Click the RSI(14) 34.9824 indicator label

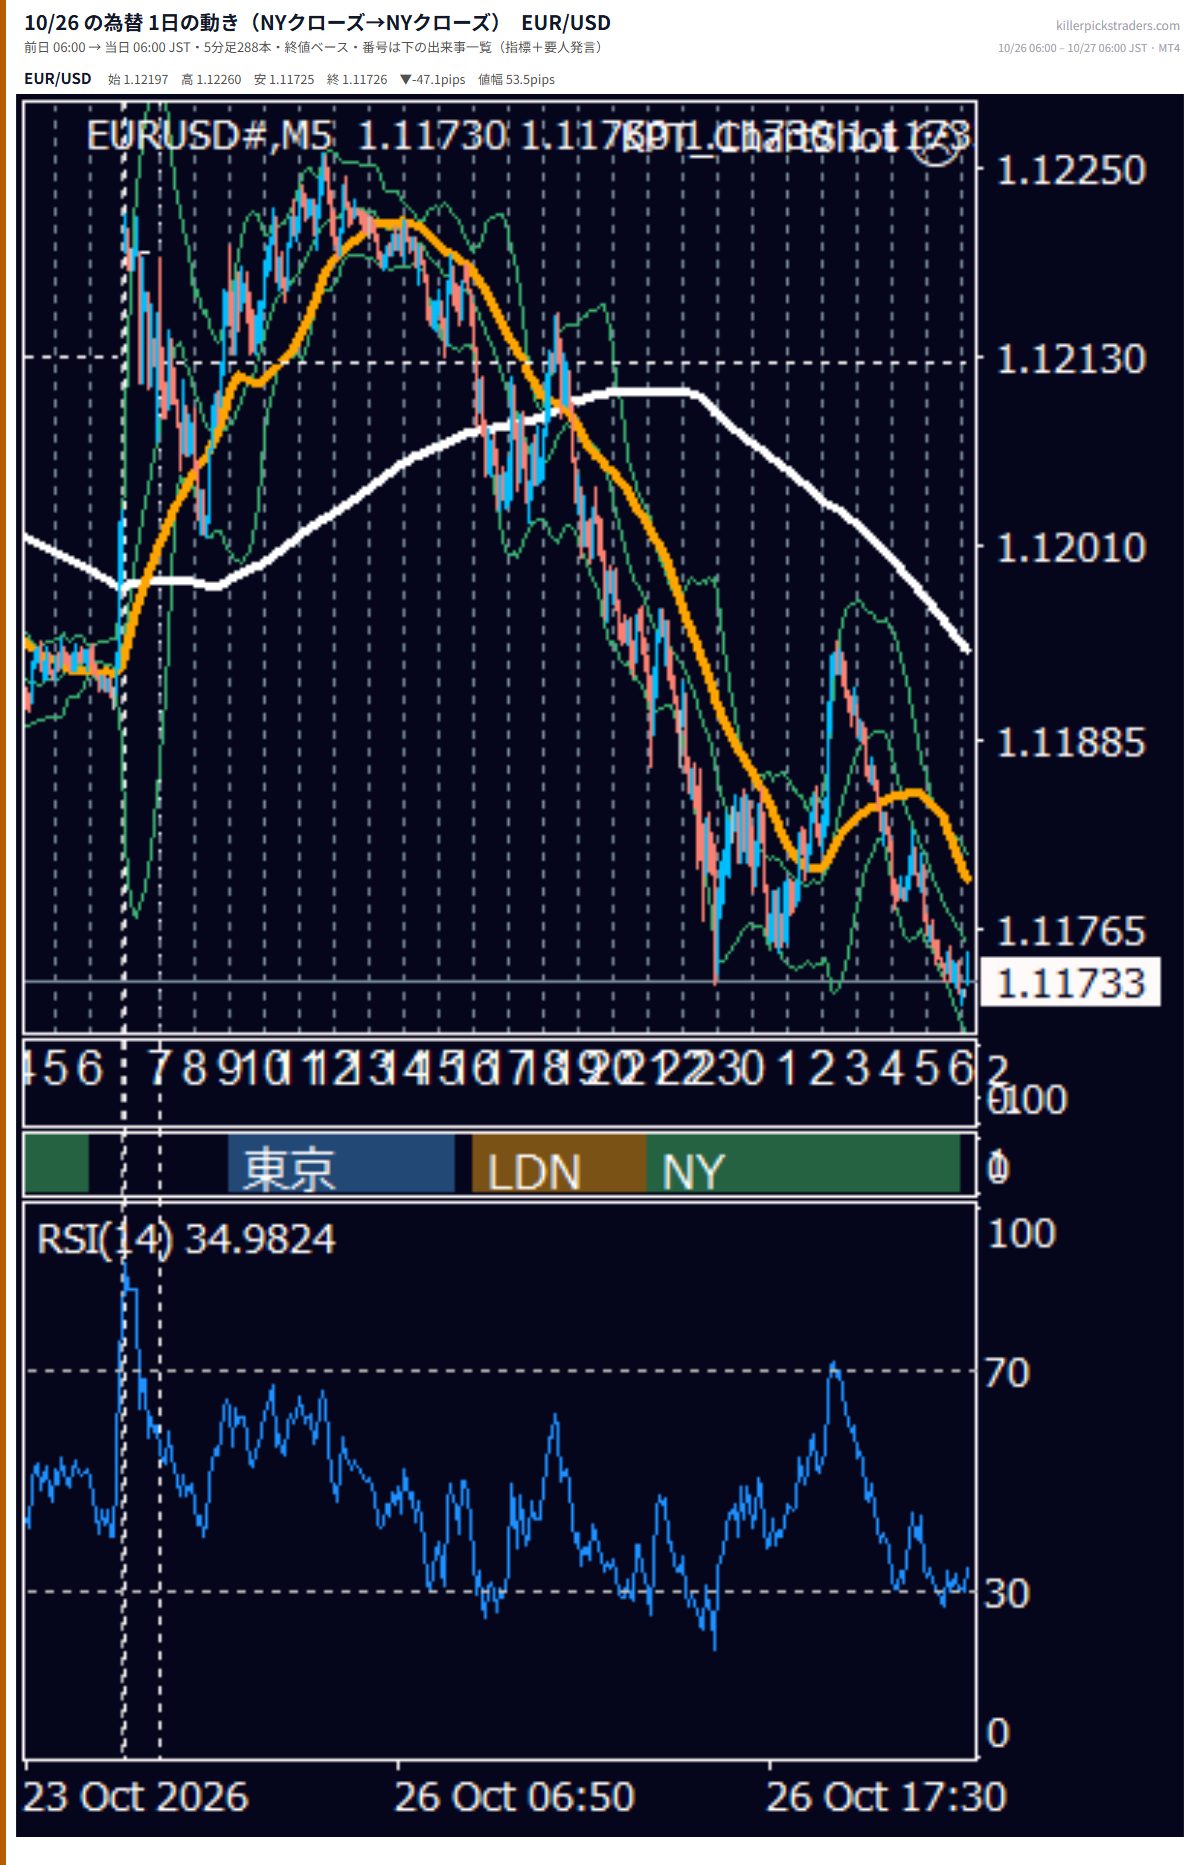pyautogui.click(x=186, y=1240)
